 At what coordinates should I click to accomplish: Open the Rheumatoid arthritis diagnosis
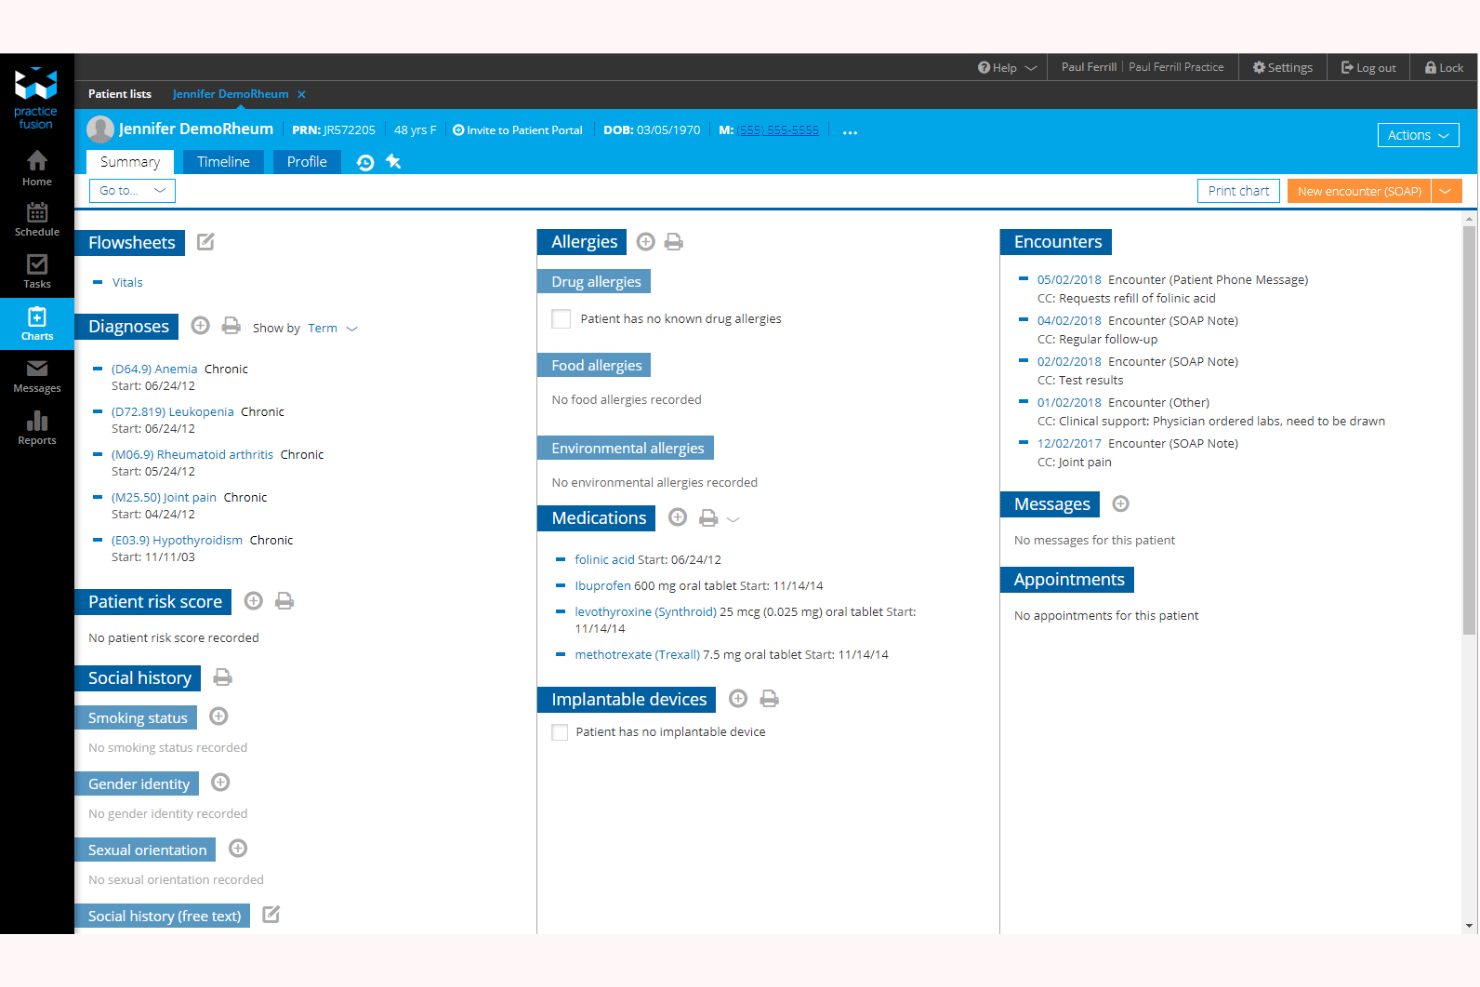pyautogui.click(x=192, y=455)
